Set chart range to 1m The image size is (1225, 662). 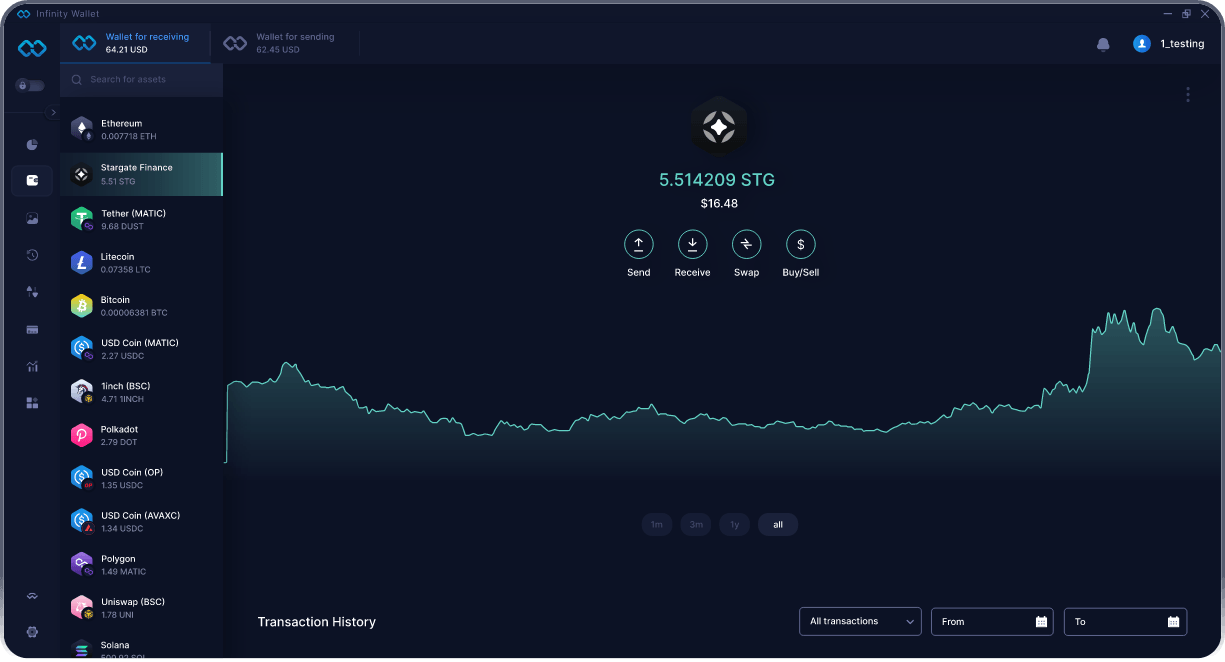(x=657, y=525)
